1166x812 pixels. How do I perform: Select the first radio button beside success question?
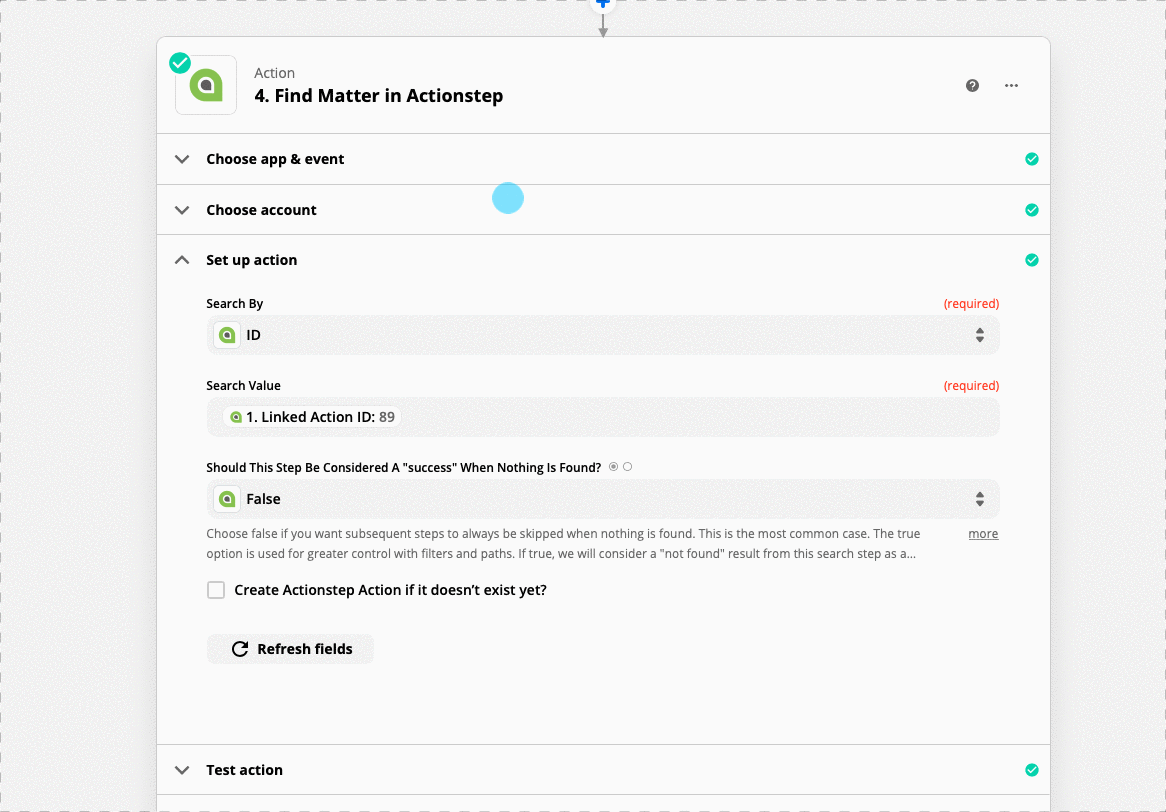613,467
